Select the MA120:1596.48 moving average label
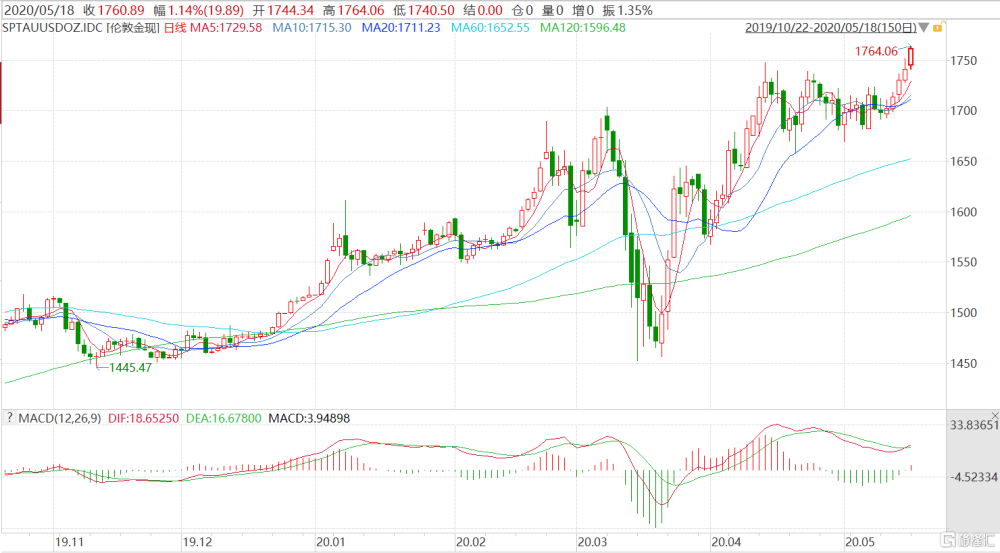 coord(583,27)
